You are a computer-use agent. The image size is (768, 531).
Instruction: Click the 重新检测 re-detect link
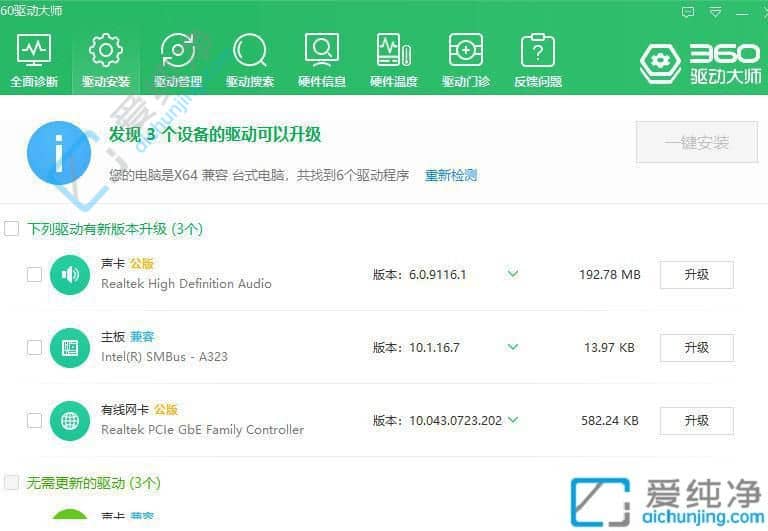[x=451, y=175]
